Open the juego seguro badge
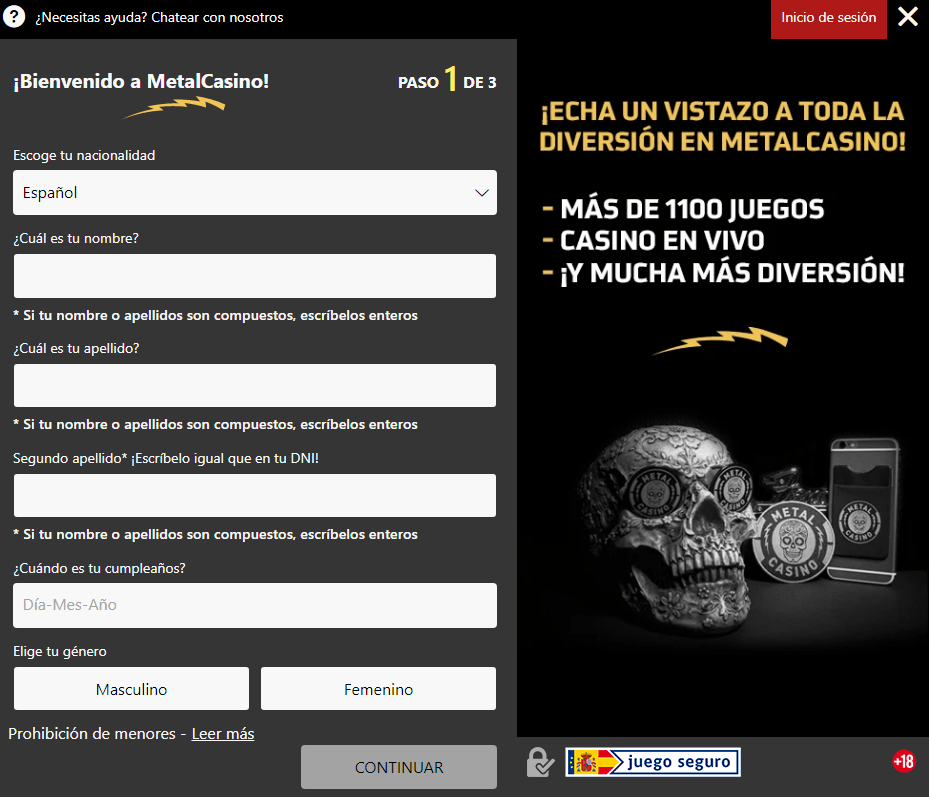This screenshot has height=797, width=929. pos(653,762)
